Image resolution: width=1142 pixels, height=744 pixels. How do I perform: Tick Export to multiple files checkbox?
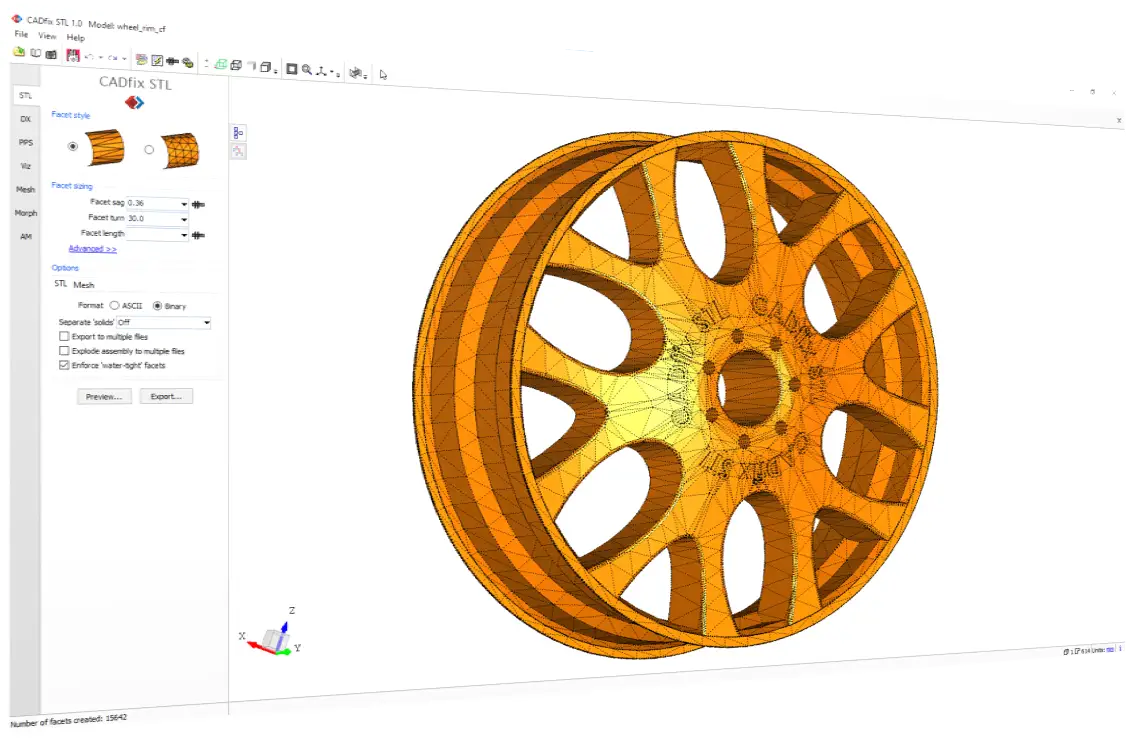(64, 336)
